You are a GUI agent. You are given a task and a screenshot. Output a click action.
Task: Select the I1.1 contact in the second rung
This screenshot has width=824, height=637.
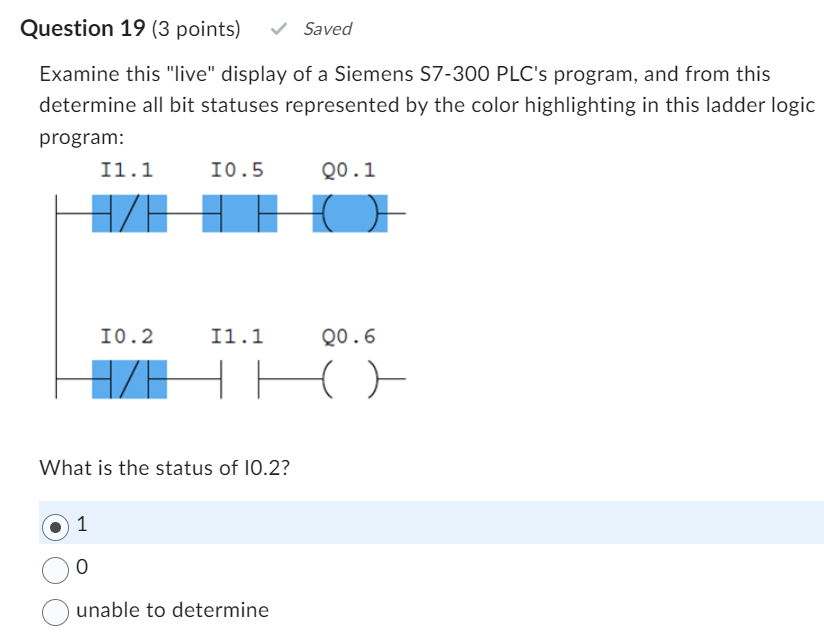[238, 378]
